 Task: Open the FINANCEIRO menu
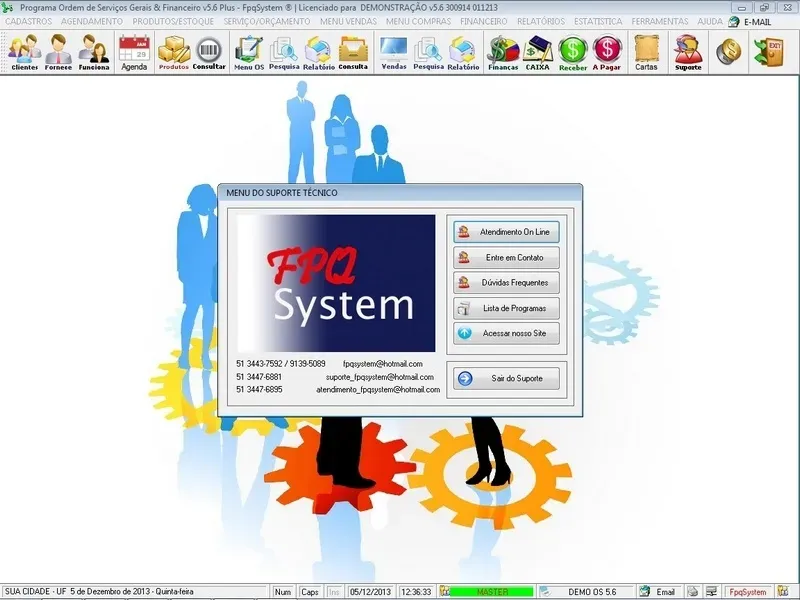point(484,21)
